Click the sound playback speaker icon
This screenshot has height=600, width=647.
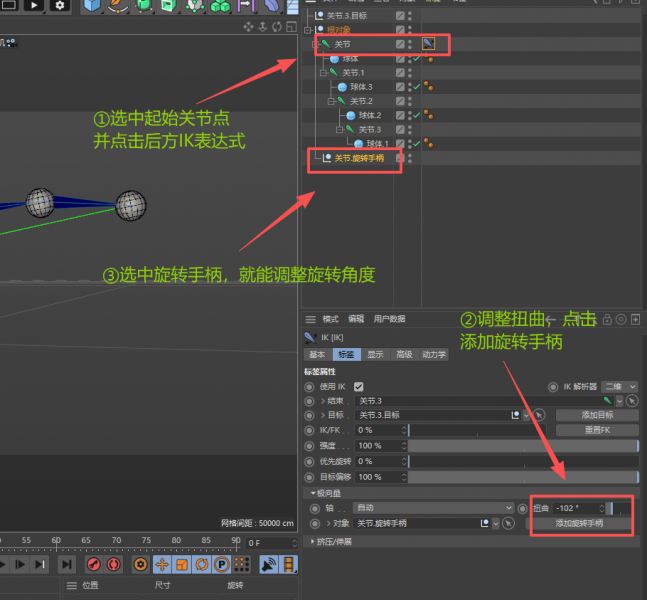pos(268,565)
